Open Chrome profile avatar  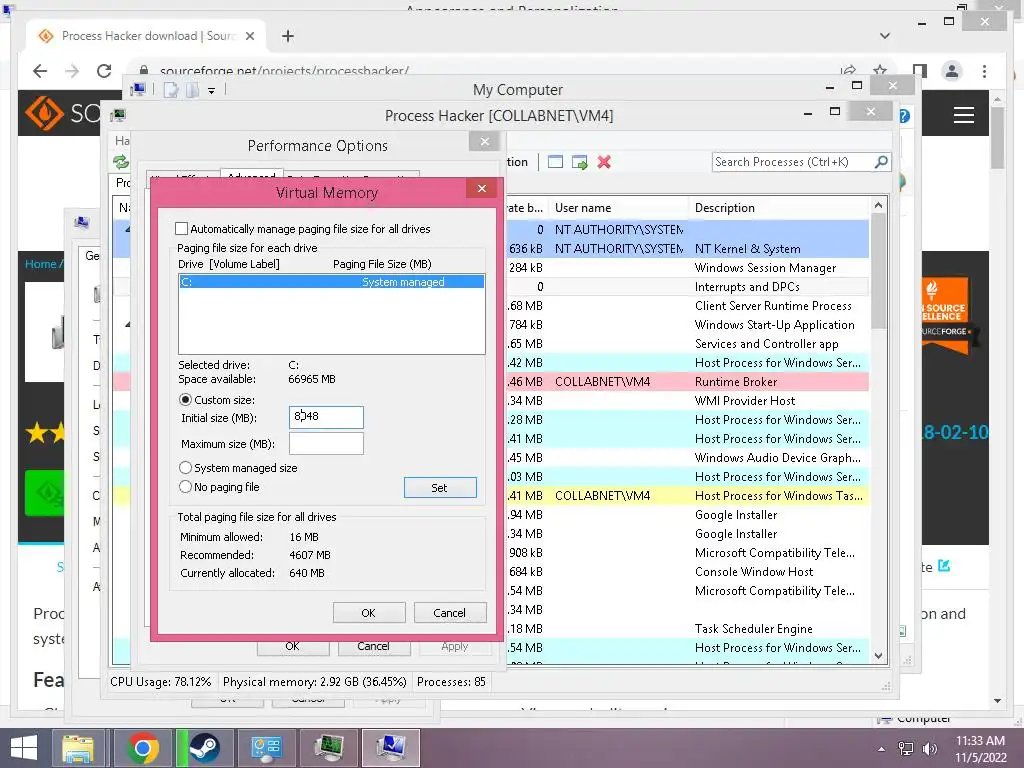coord(952,71)
